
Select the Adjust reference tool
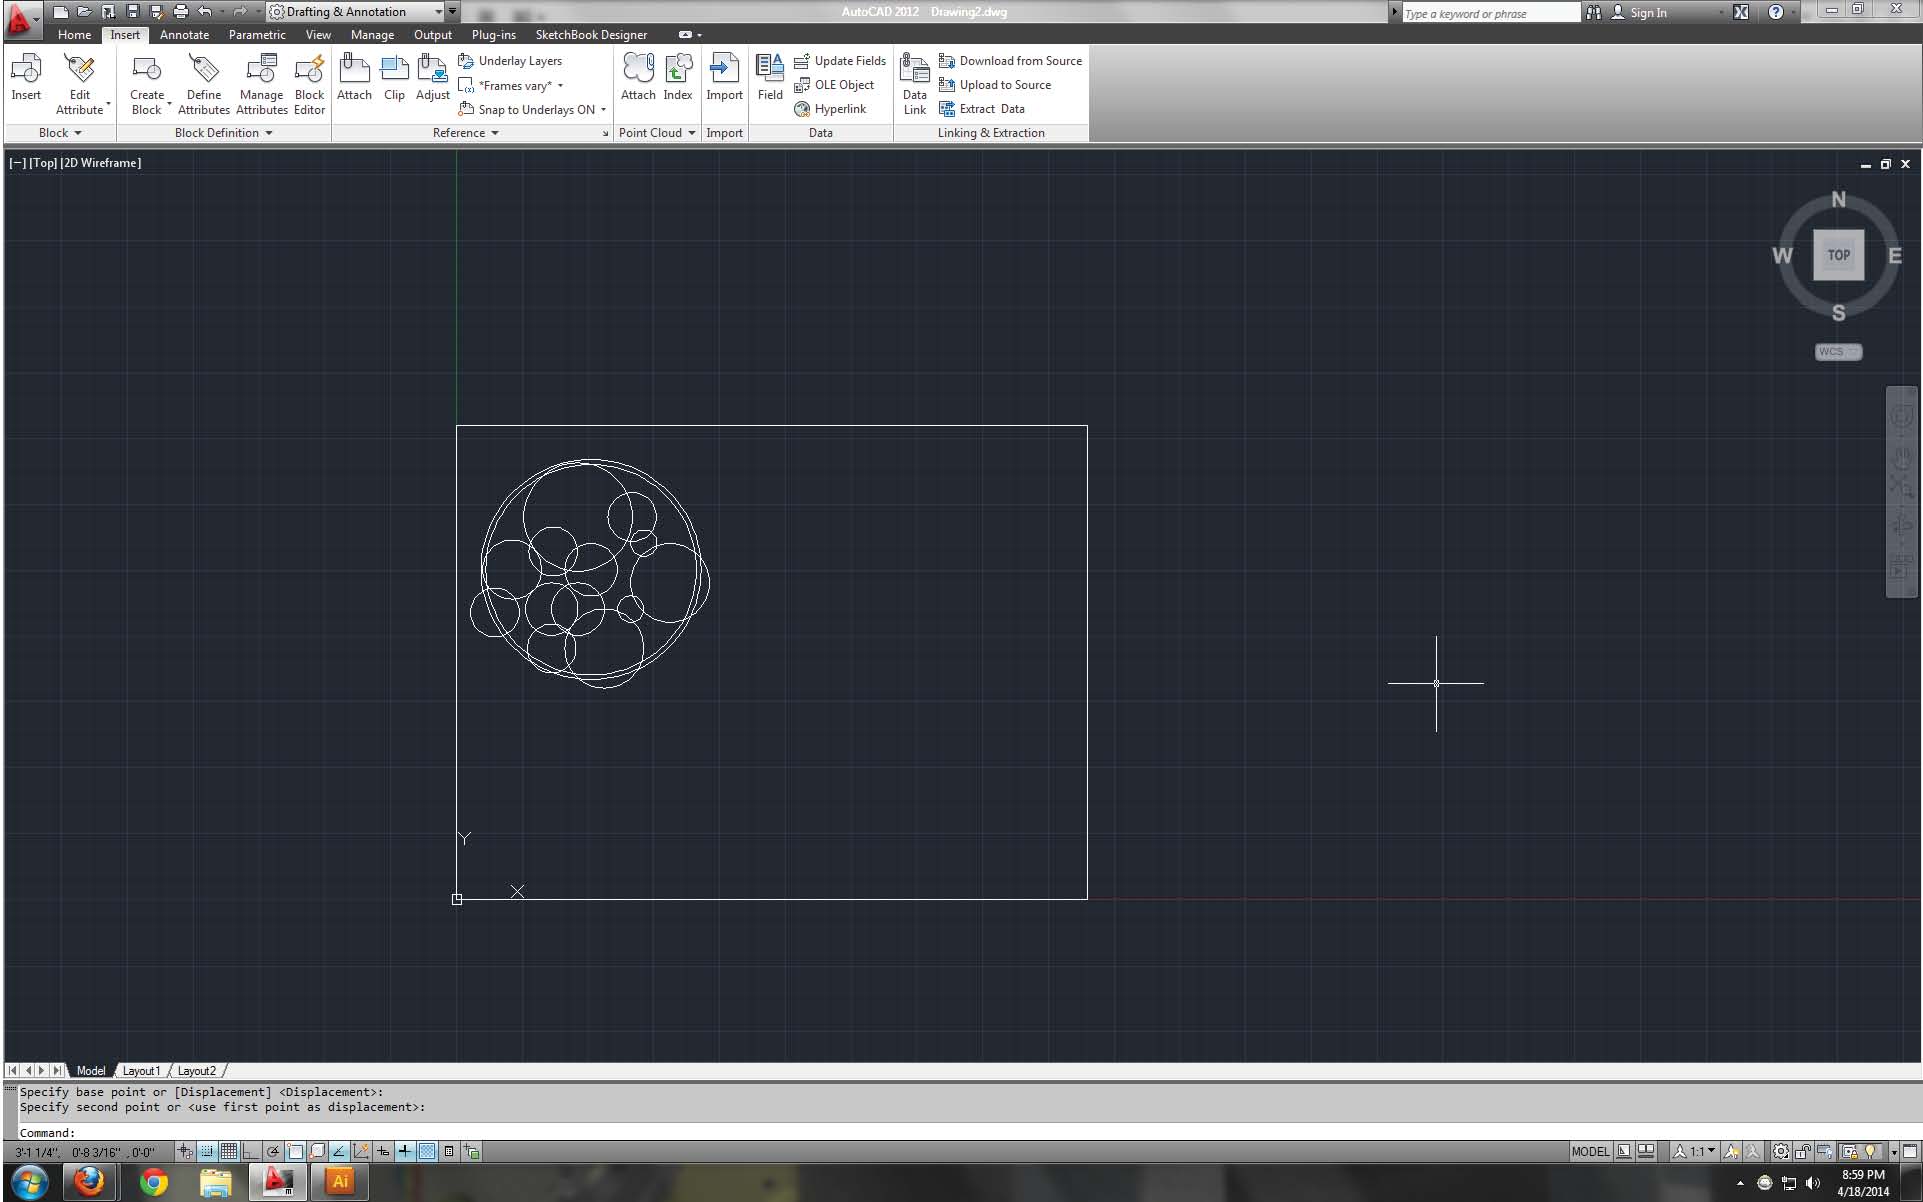[x=433, y=78]
